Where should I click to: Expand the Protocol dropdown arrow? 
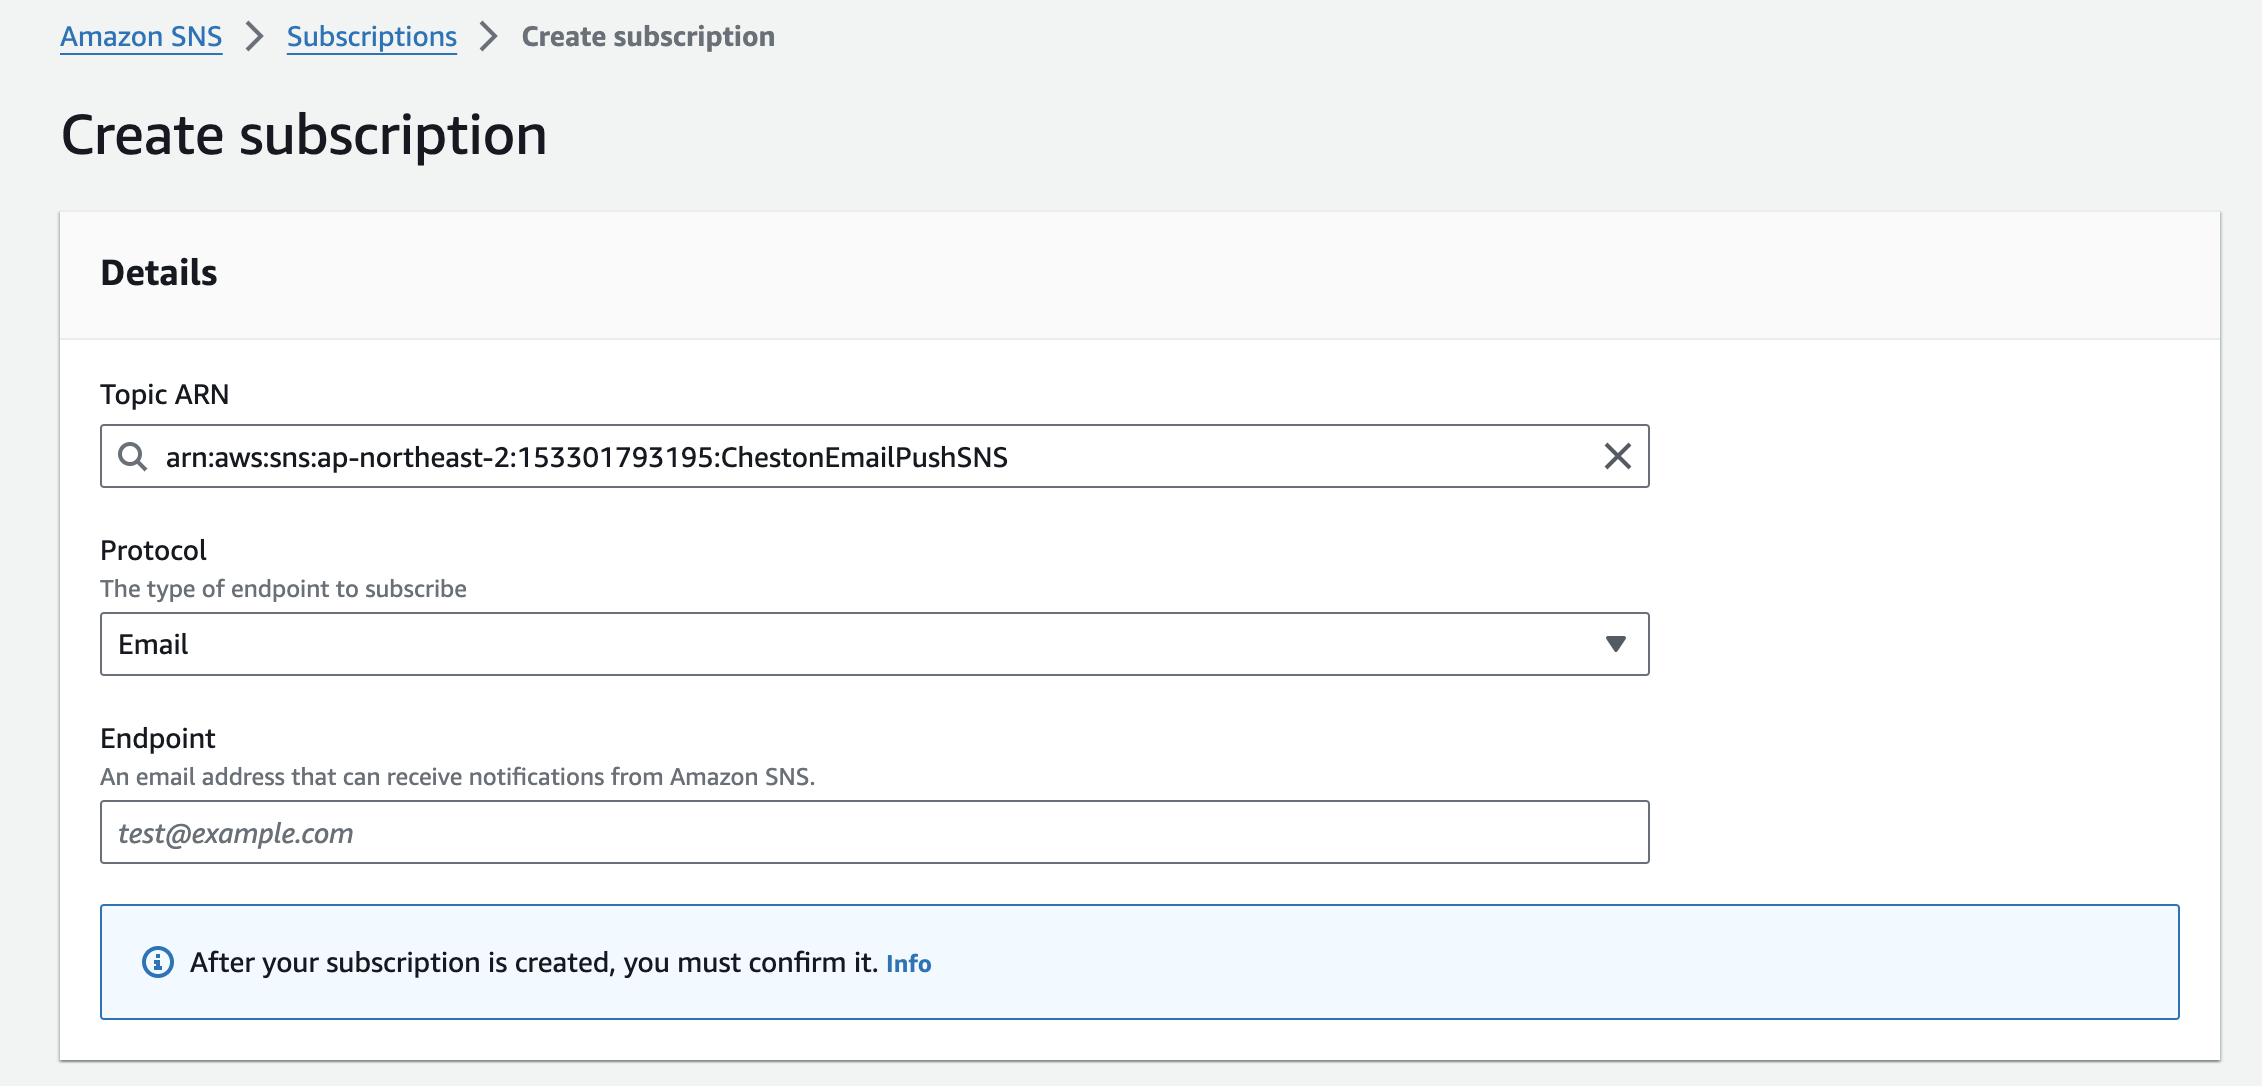(1615, 644)
